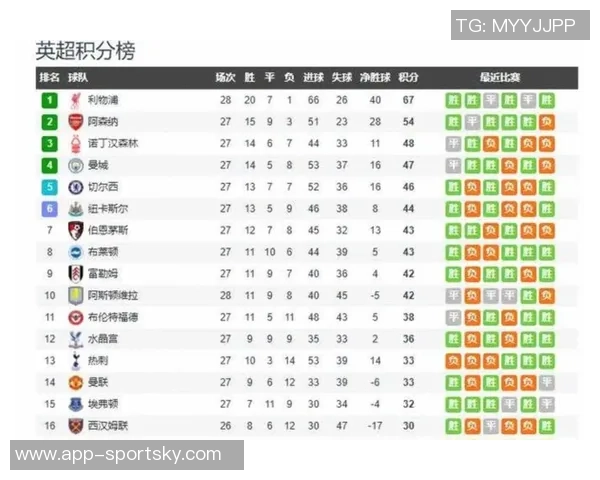Open the 布伦特福德 team link
Image resolution: width=600 pixels, height=480 pixels.
111,317
